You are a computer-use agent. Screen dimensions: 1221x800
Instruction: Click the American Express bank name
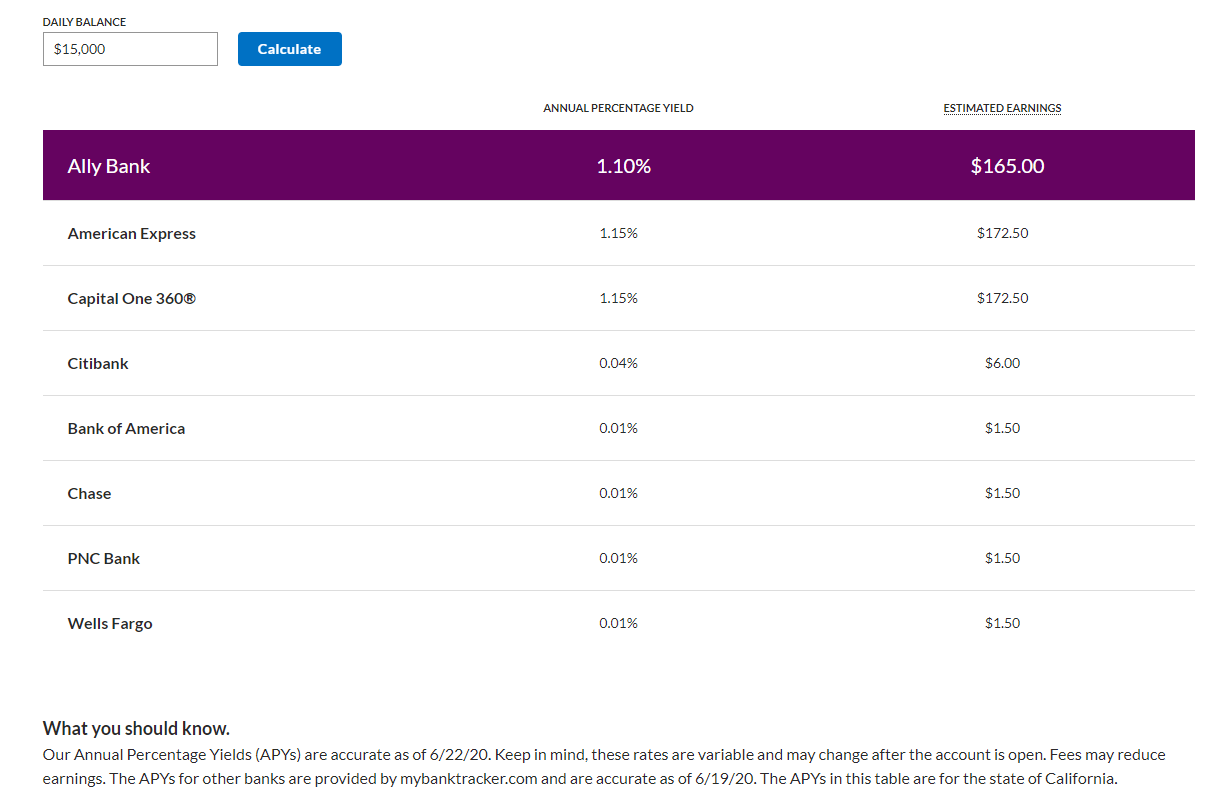132,233
